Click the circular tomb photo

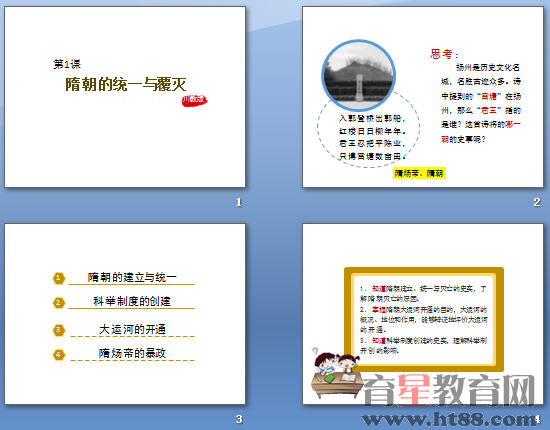[358, 75]
